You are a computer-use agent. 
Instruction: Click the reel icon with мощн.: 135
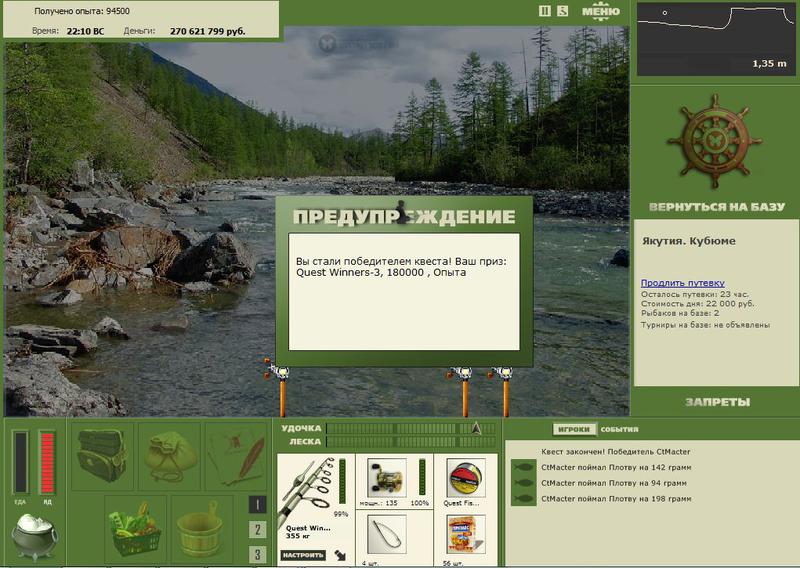pos(387,478)
